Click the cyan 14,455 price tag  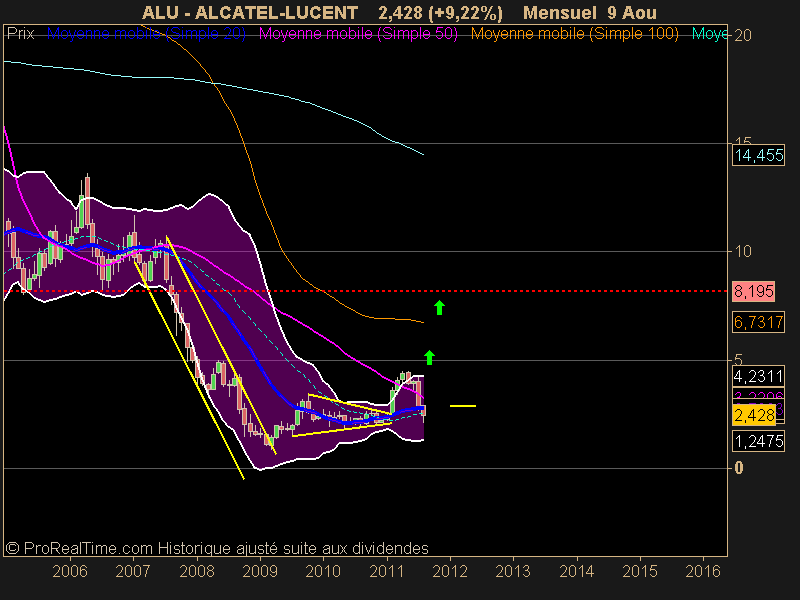pyautogui.click(x=759, y=155)
